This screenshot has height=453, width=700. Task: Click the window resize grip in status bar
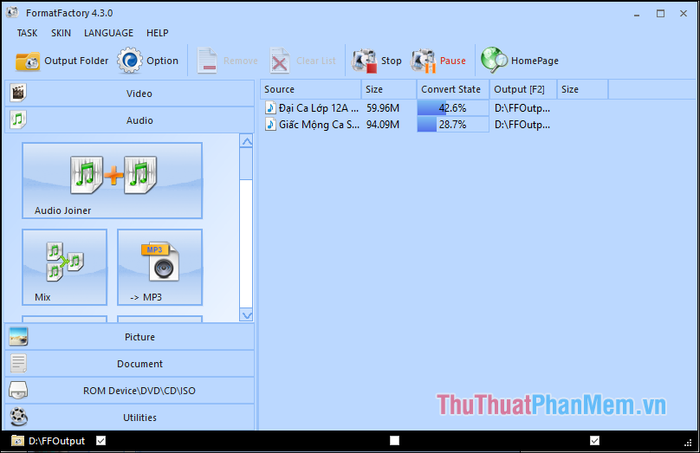point(688,442)
